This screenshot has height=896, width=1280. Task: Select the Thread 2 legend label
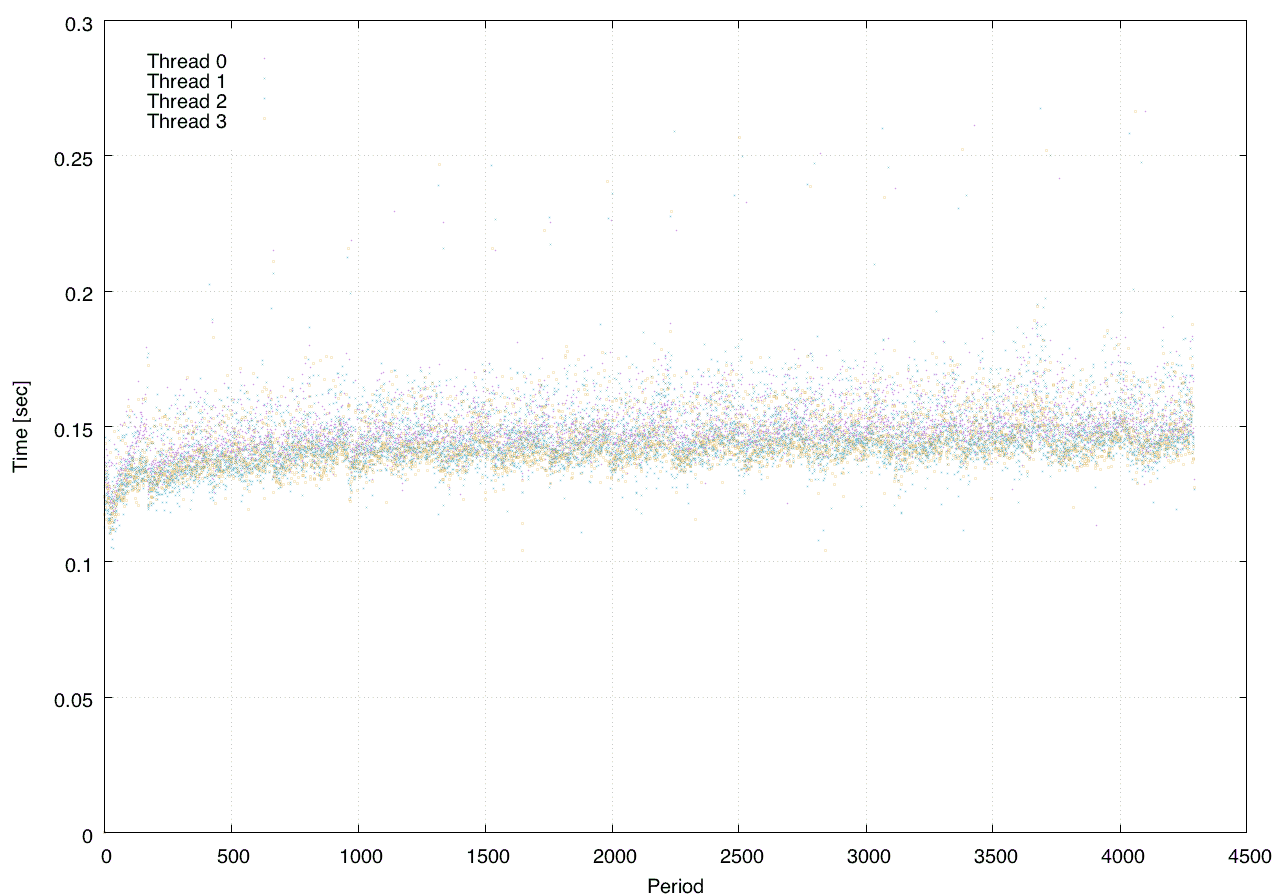187,101
